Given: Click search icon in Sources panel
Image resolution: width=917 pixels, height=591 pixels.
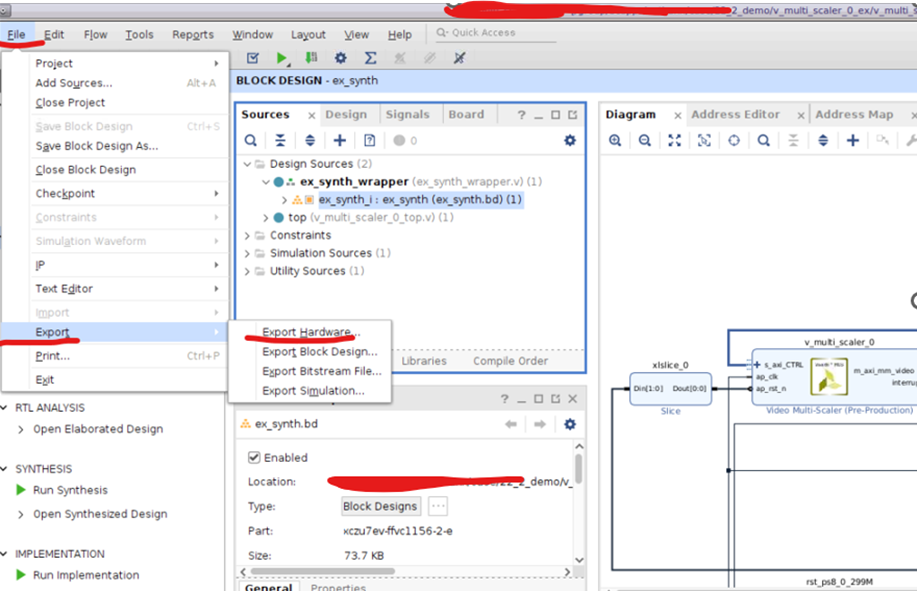Looking at the screenshot, I should point(251,141).
